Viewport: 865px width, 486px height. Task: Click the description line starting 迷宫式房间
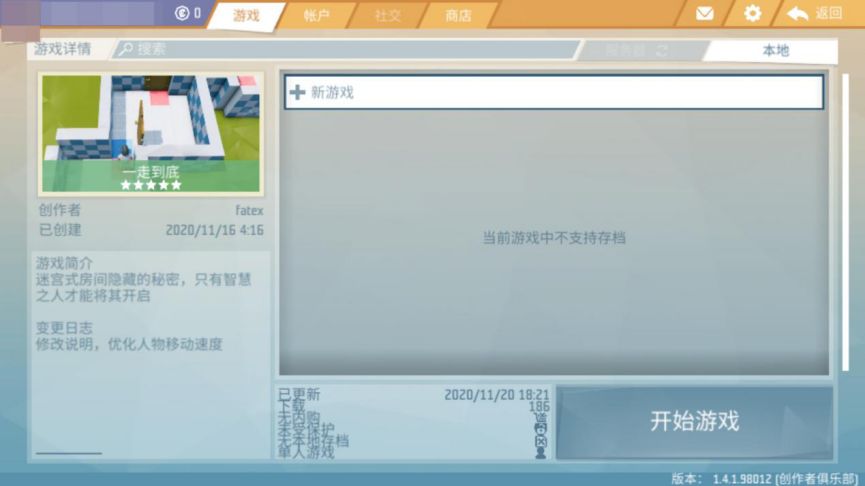(x=143, y=280)
